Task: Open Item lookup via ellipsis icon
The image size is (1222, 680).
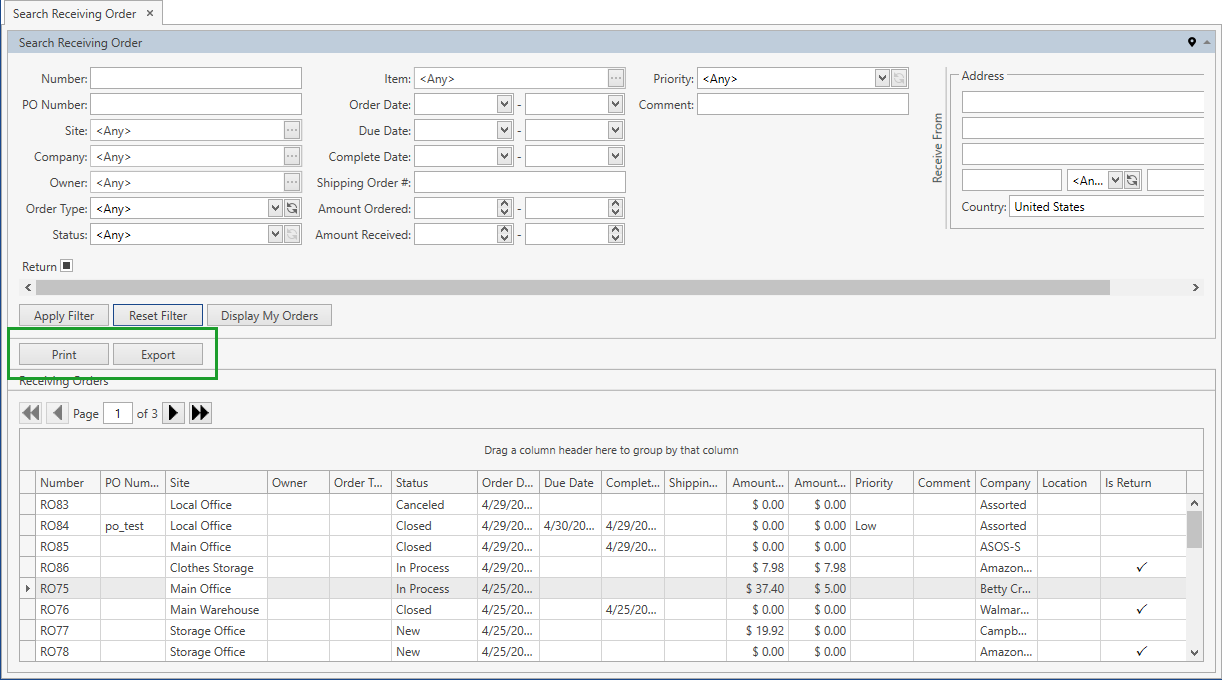Action: (617, 78)
